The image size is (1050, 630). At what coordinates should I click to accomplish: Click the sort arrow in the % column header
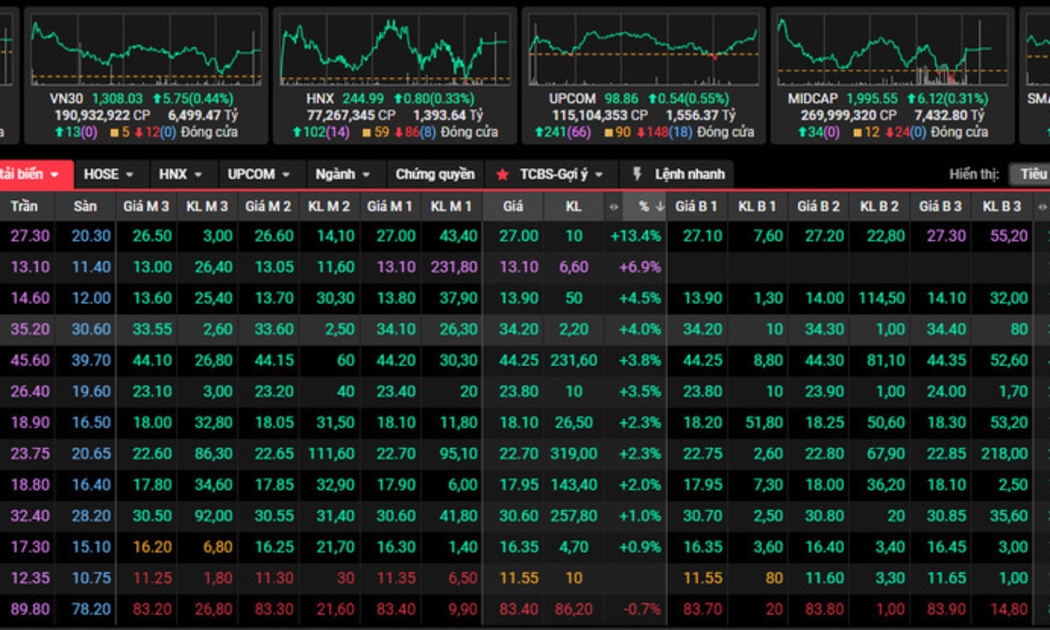[660, 207]
